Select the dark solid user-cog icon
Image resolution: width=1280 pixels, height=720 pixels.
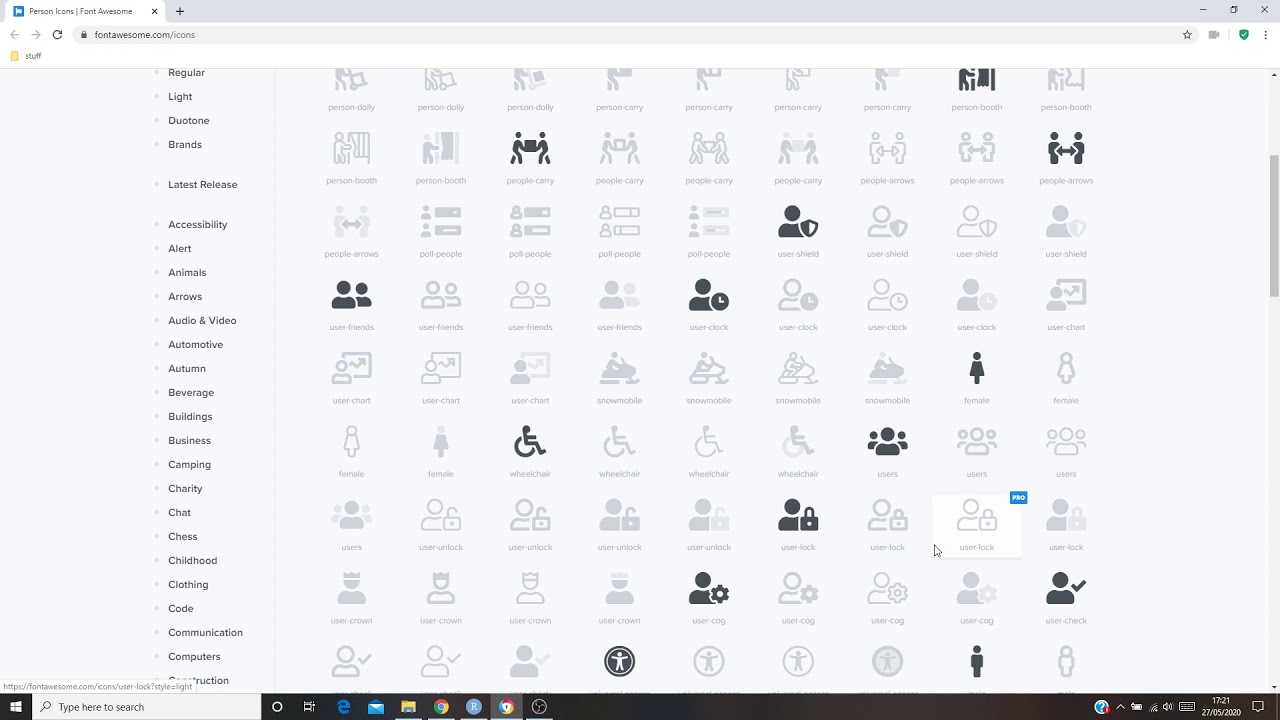[709, 589]
